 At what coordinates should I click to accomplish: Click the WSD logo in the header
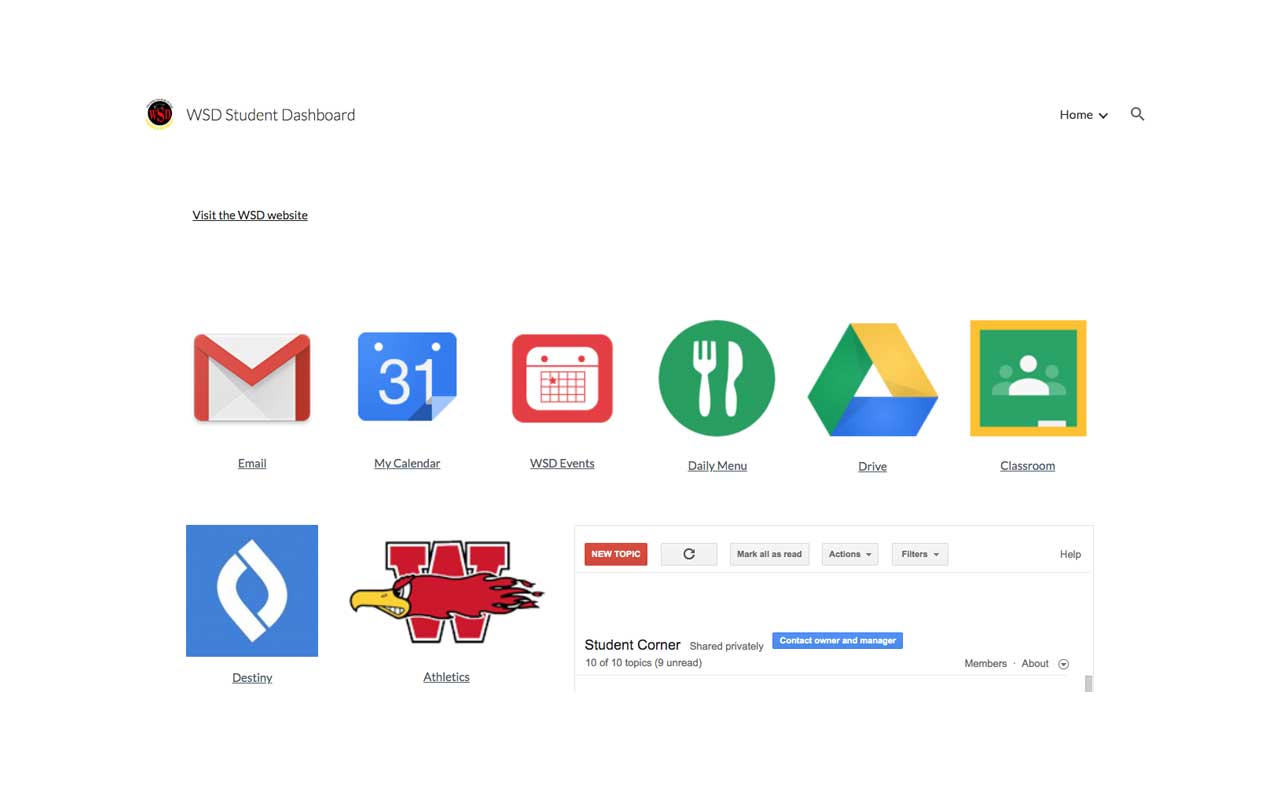coord(159,114)
